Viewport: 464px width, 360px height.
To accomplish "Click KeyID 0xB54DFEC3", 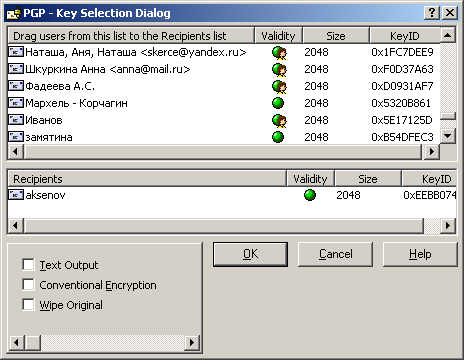I will point(402,137).
